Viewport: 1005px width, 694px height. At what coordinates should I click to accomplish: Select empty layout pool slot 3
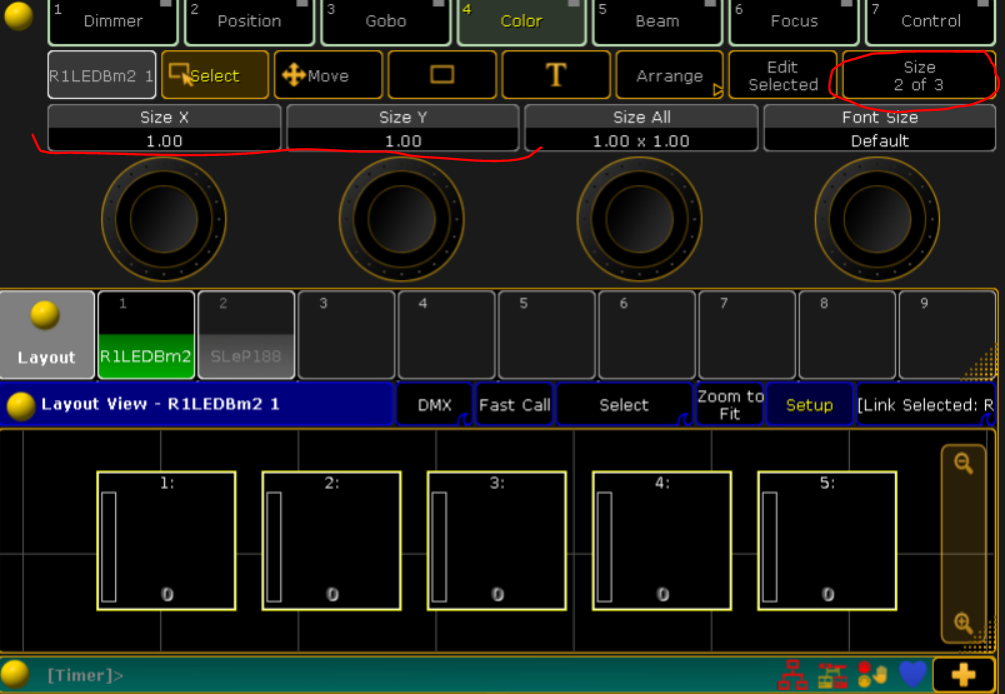[347, 335]
